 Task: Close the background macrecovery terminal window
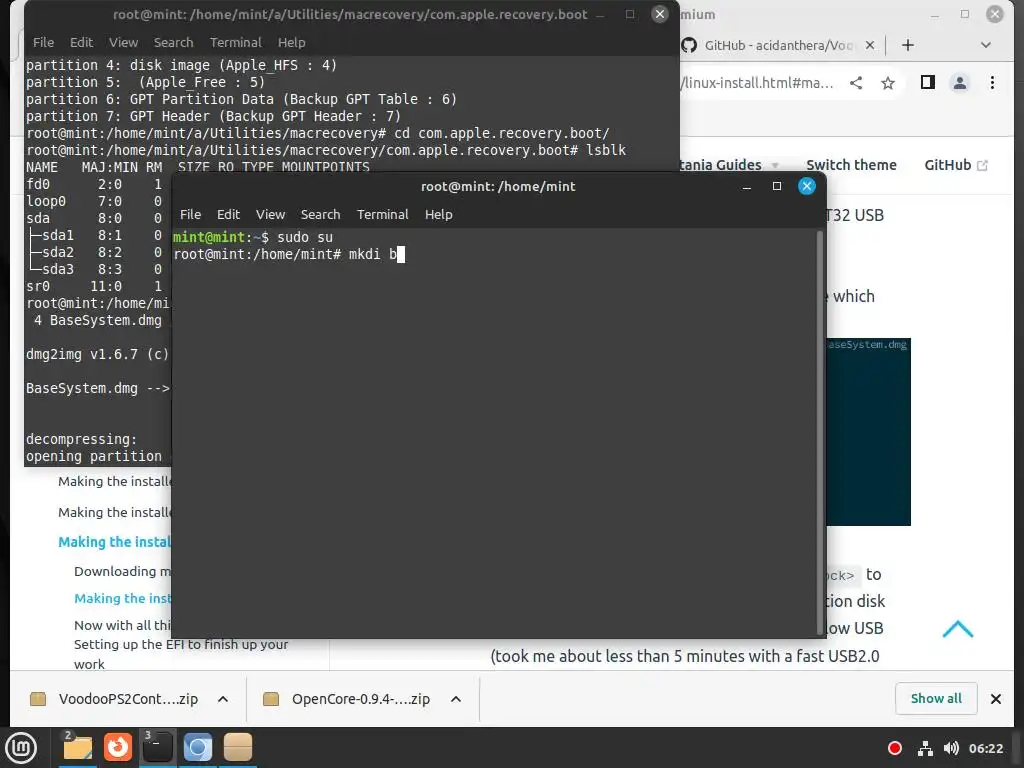(660, 14)
